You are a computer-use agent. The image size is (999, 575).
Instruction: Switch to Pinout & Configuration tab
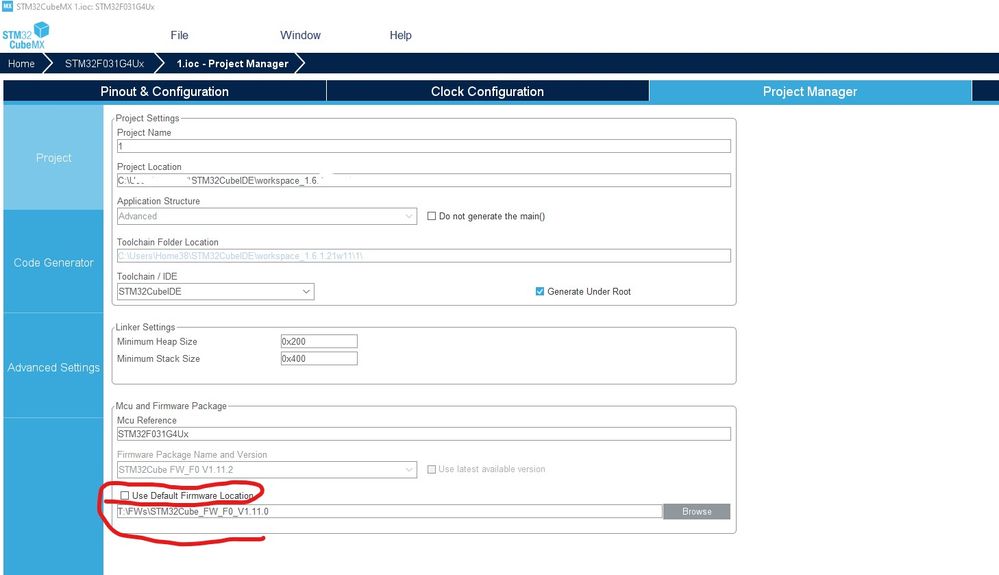pyautogui.click(x=164, y=91)
